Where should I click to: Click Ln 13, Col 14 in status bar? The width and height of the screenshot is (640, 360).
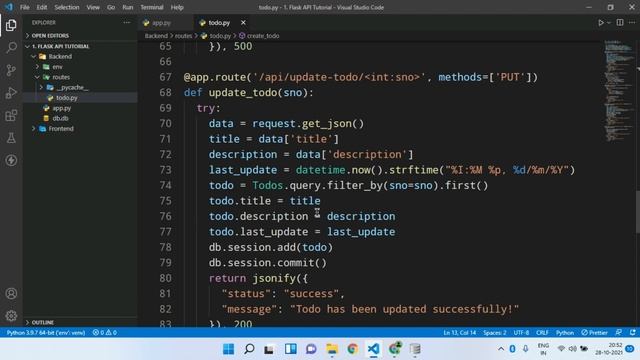460,333
